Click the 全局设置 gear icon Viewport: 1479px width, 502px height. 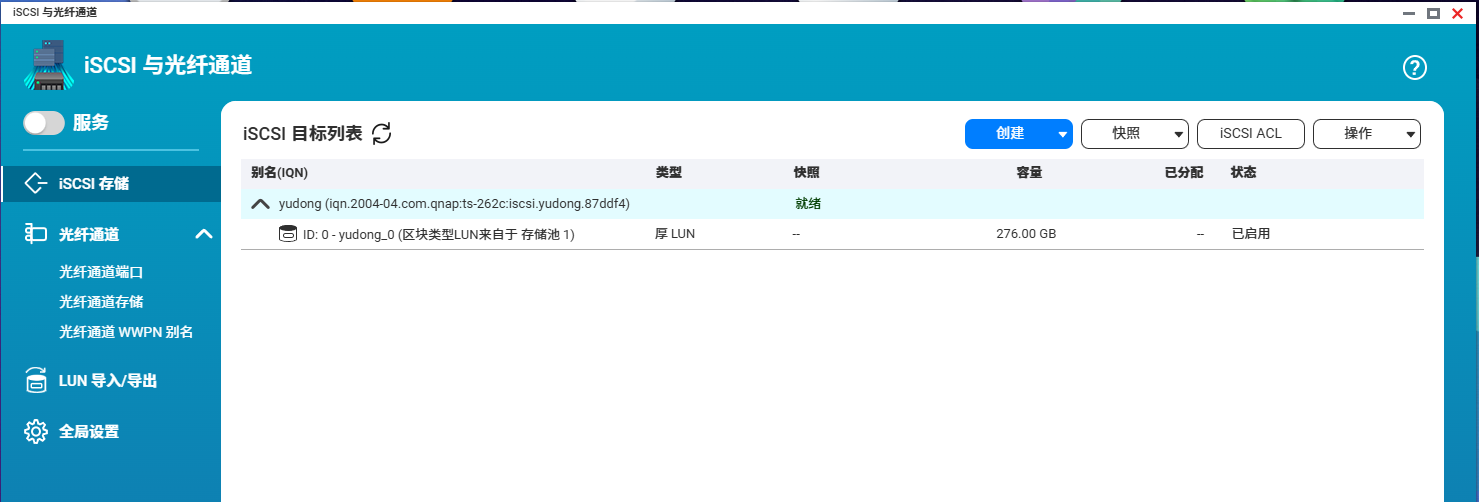tap(36, 432)
